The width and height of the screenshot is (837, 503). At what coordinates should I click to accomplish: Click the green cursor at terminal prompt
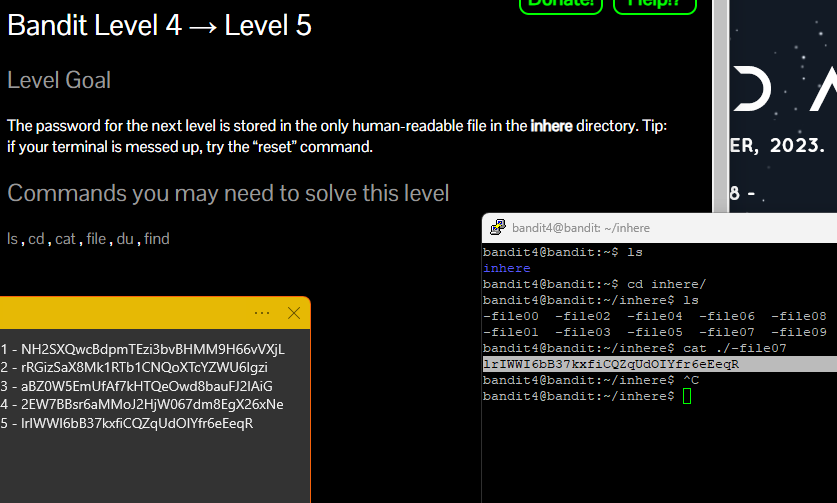coord(686,396)
